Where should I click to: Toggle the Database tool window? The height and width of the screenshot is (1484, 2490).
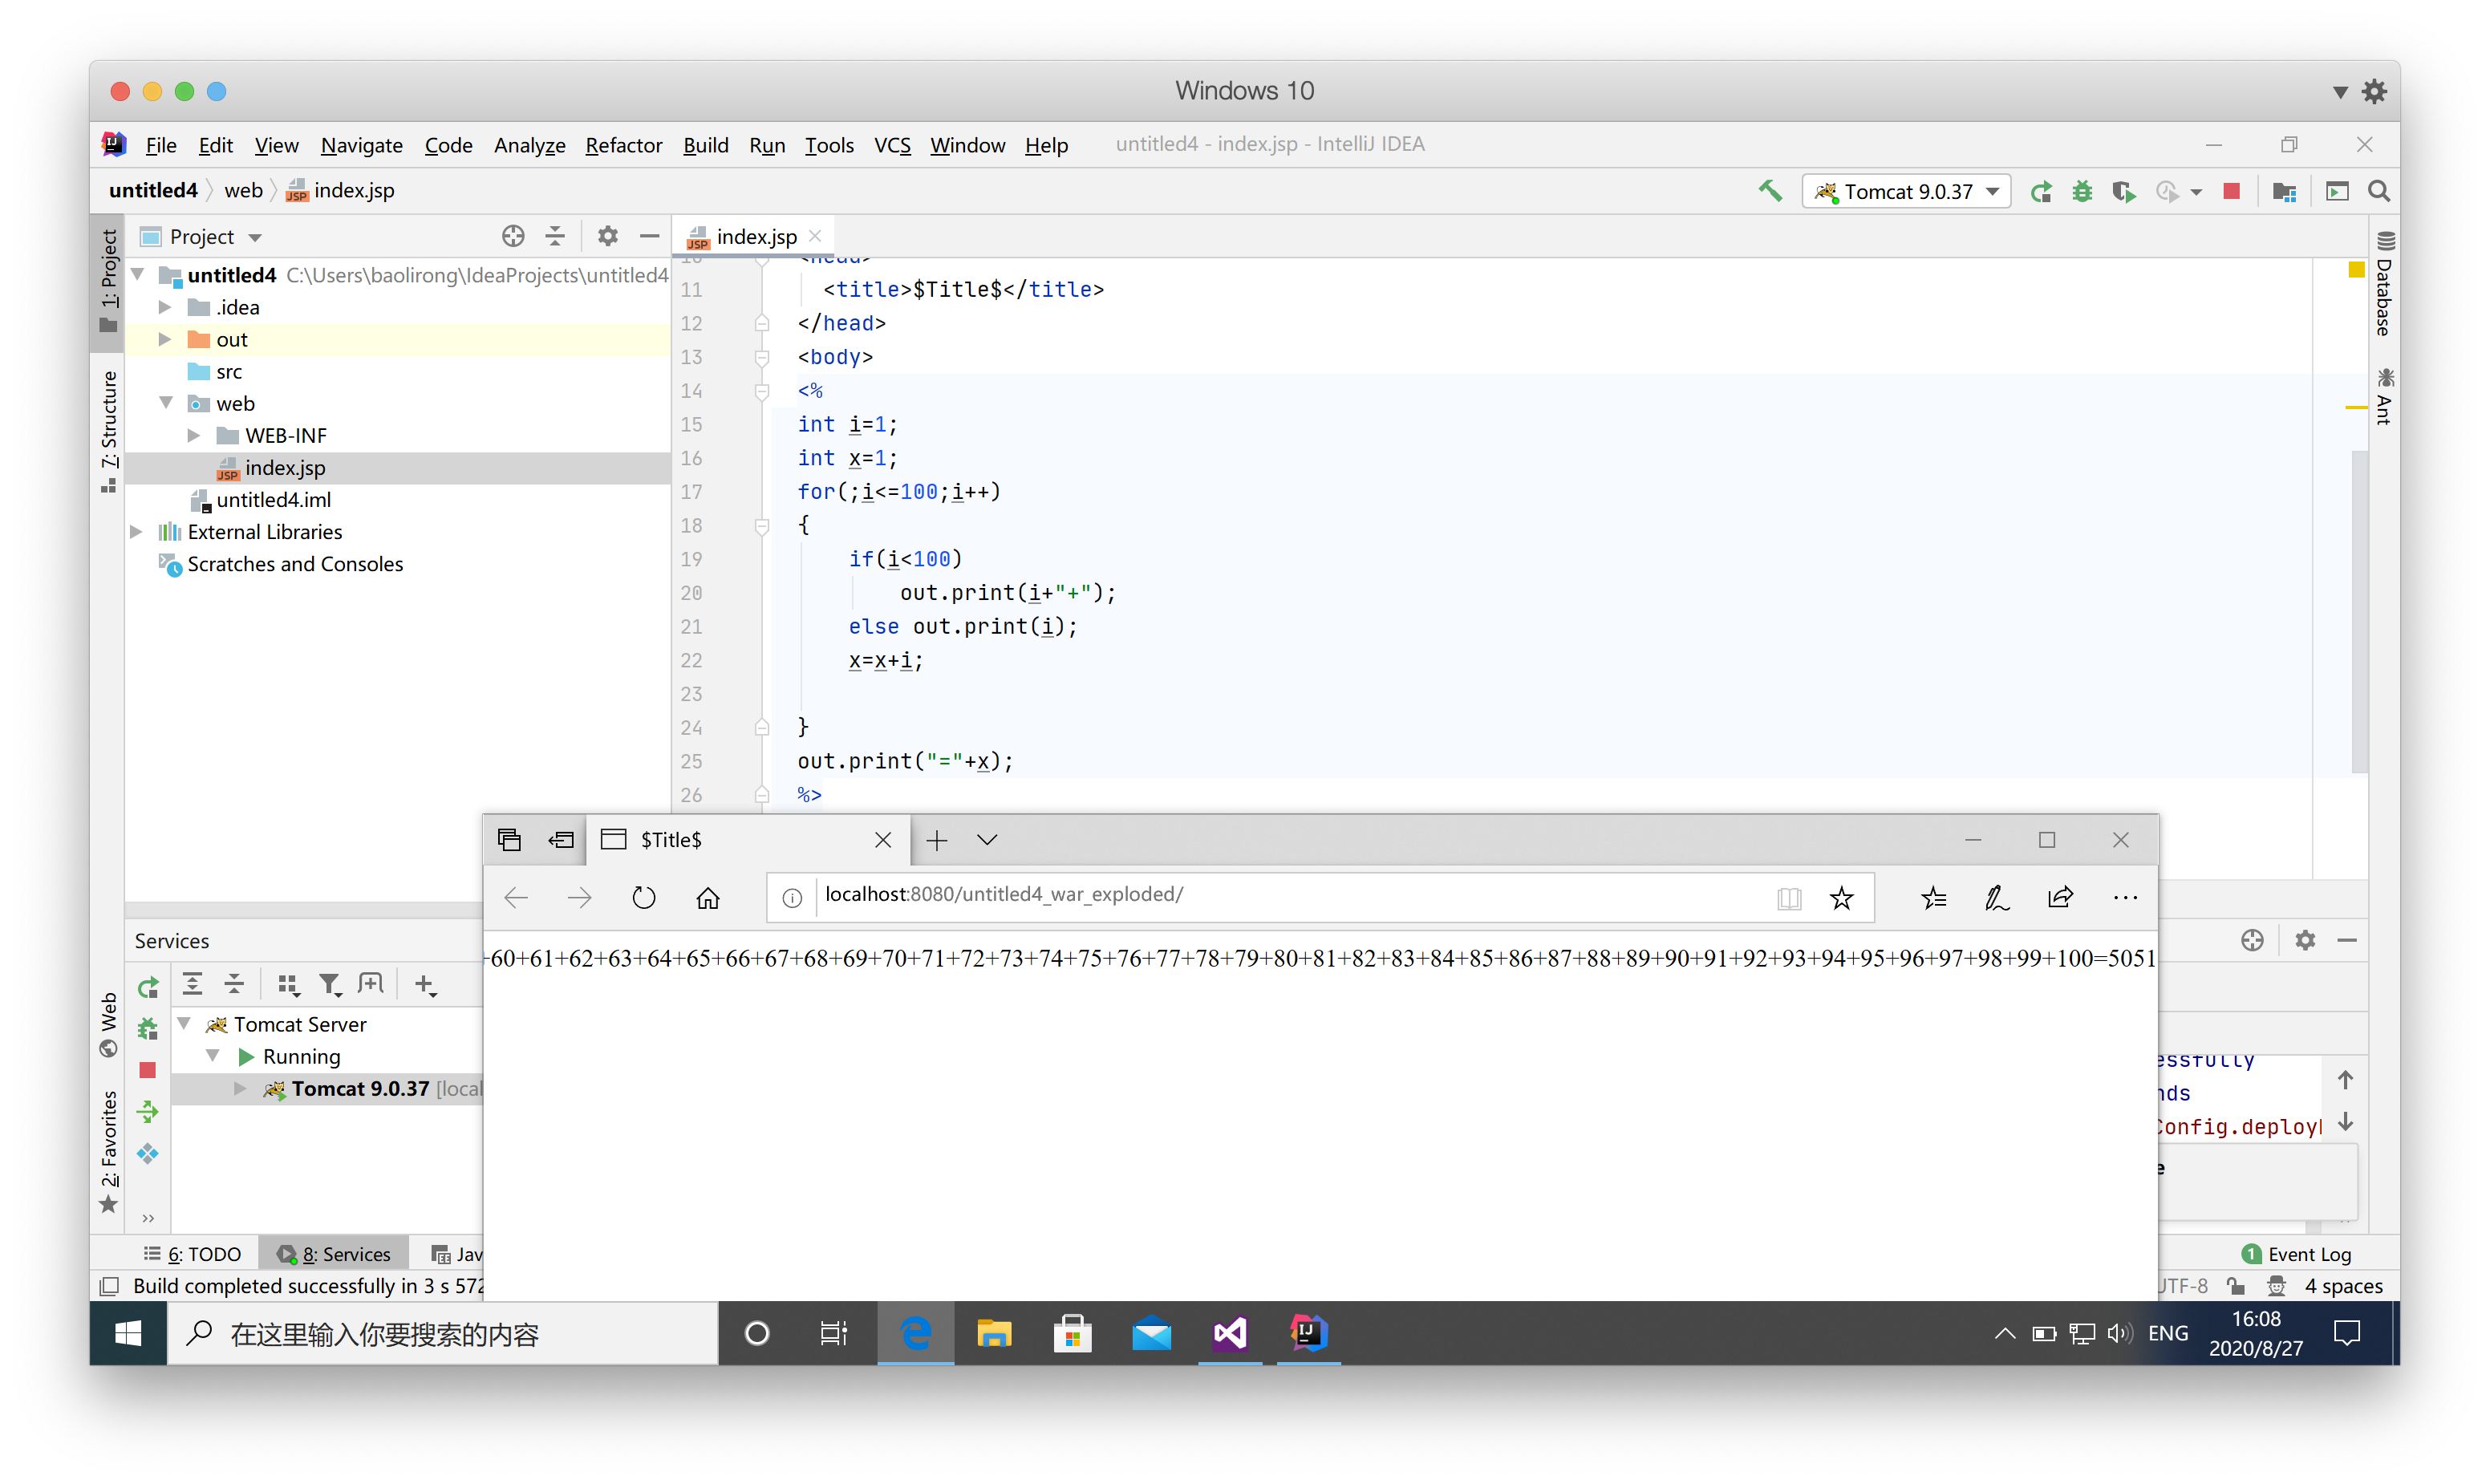(2384, 284)
